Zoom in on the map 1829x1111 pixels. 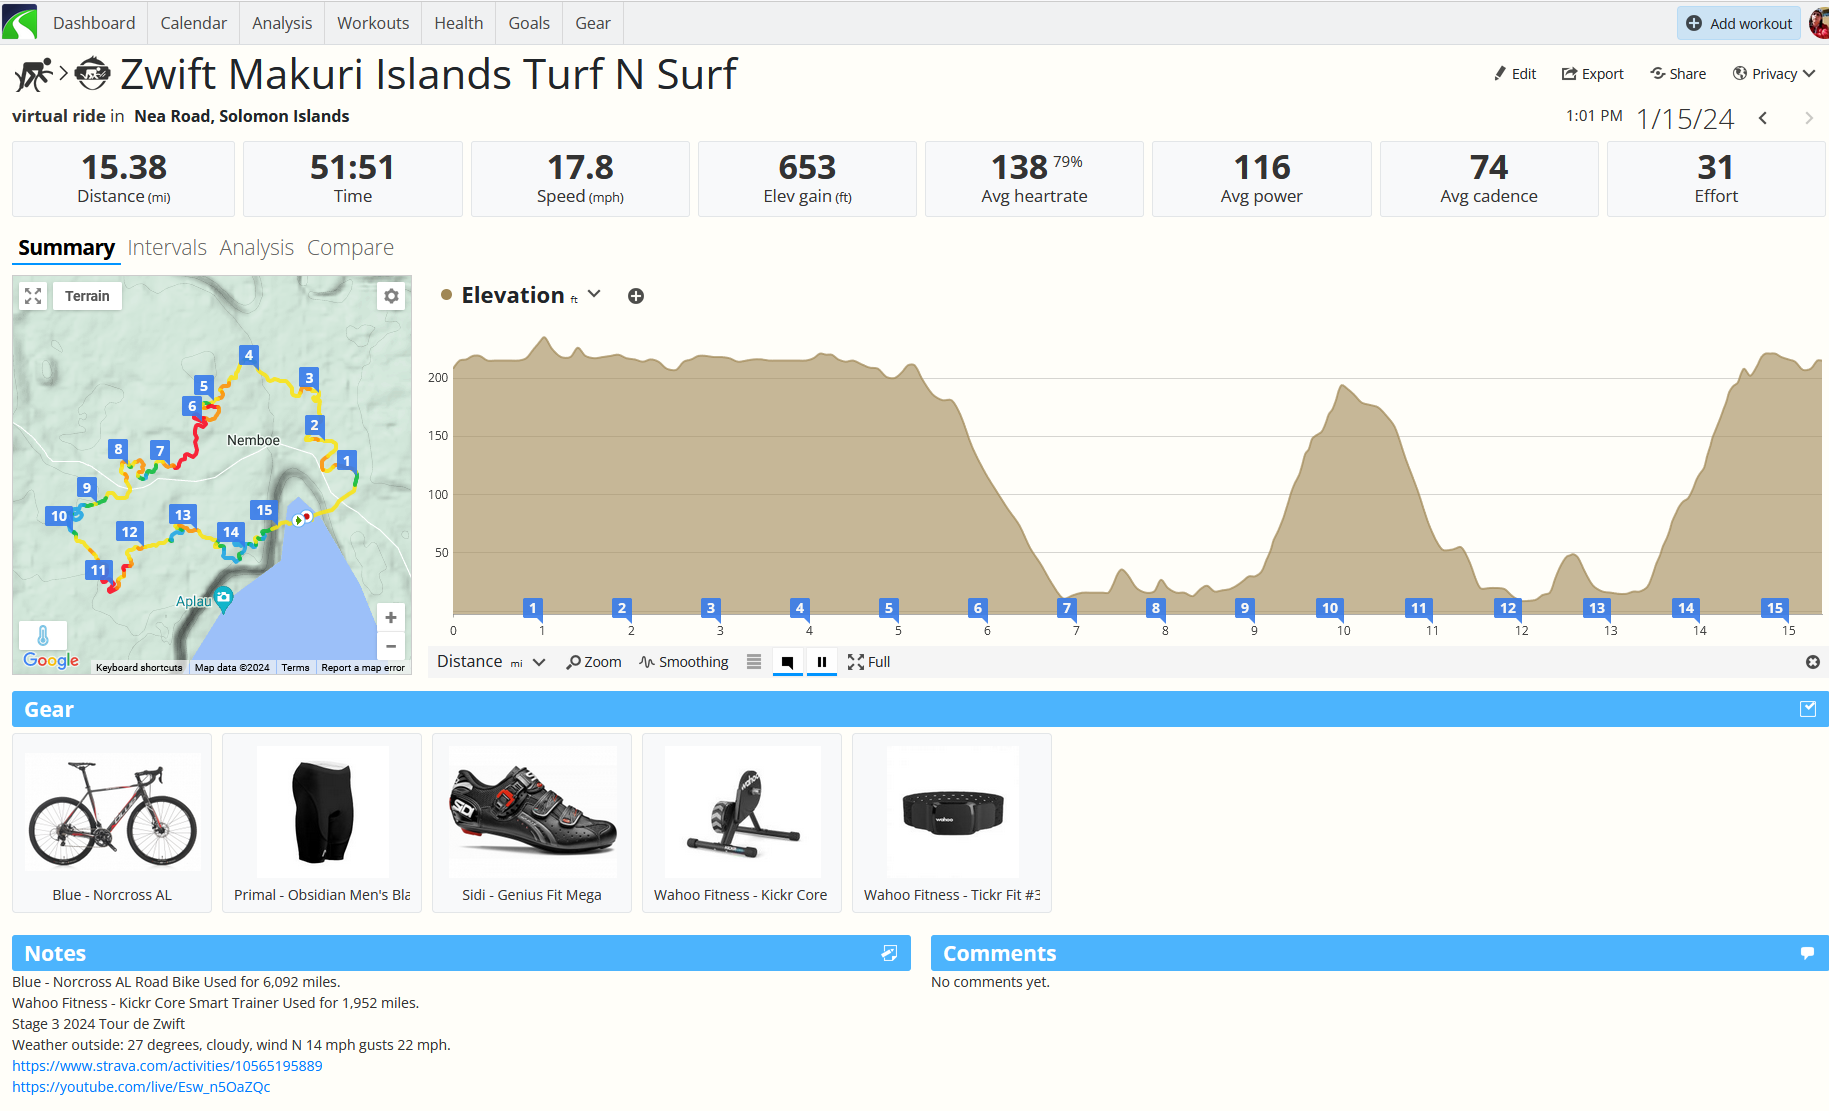click(x=391, y=617)
